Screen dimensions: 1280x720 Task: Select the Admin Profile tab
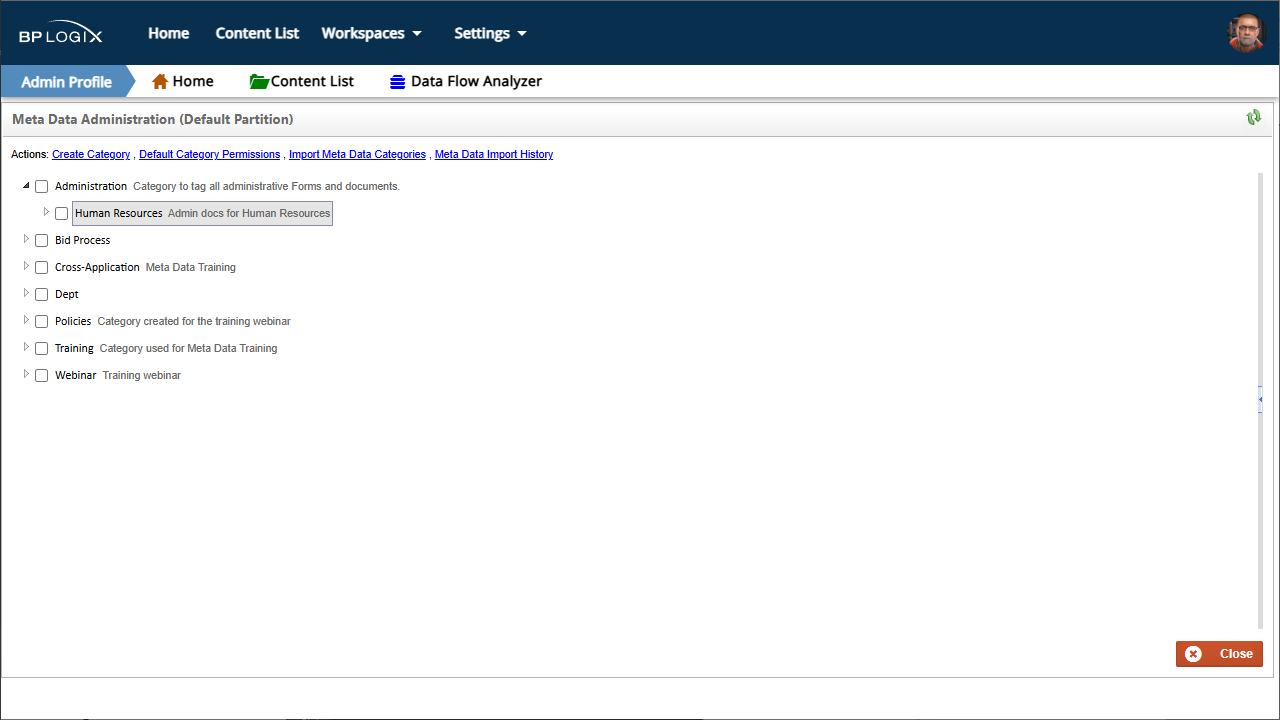click(66, 81)
